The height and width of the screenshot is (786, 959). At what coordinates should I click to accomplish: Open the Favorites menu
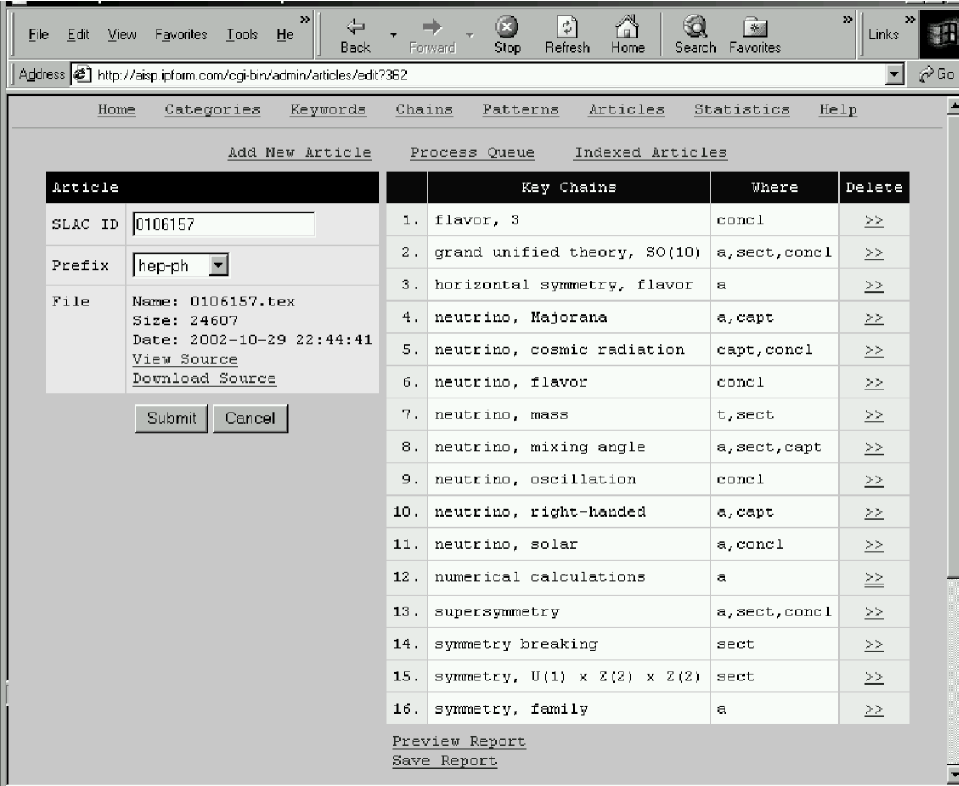point(181,34)
